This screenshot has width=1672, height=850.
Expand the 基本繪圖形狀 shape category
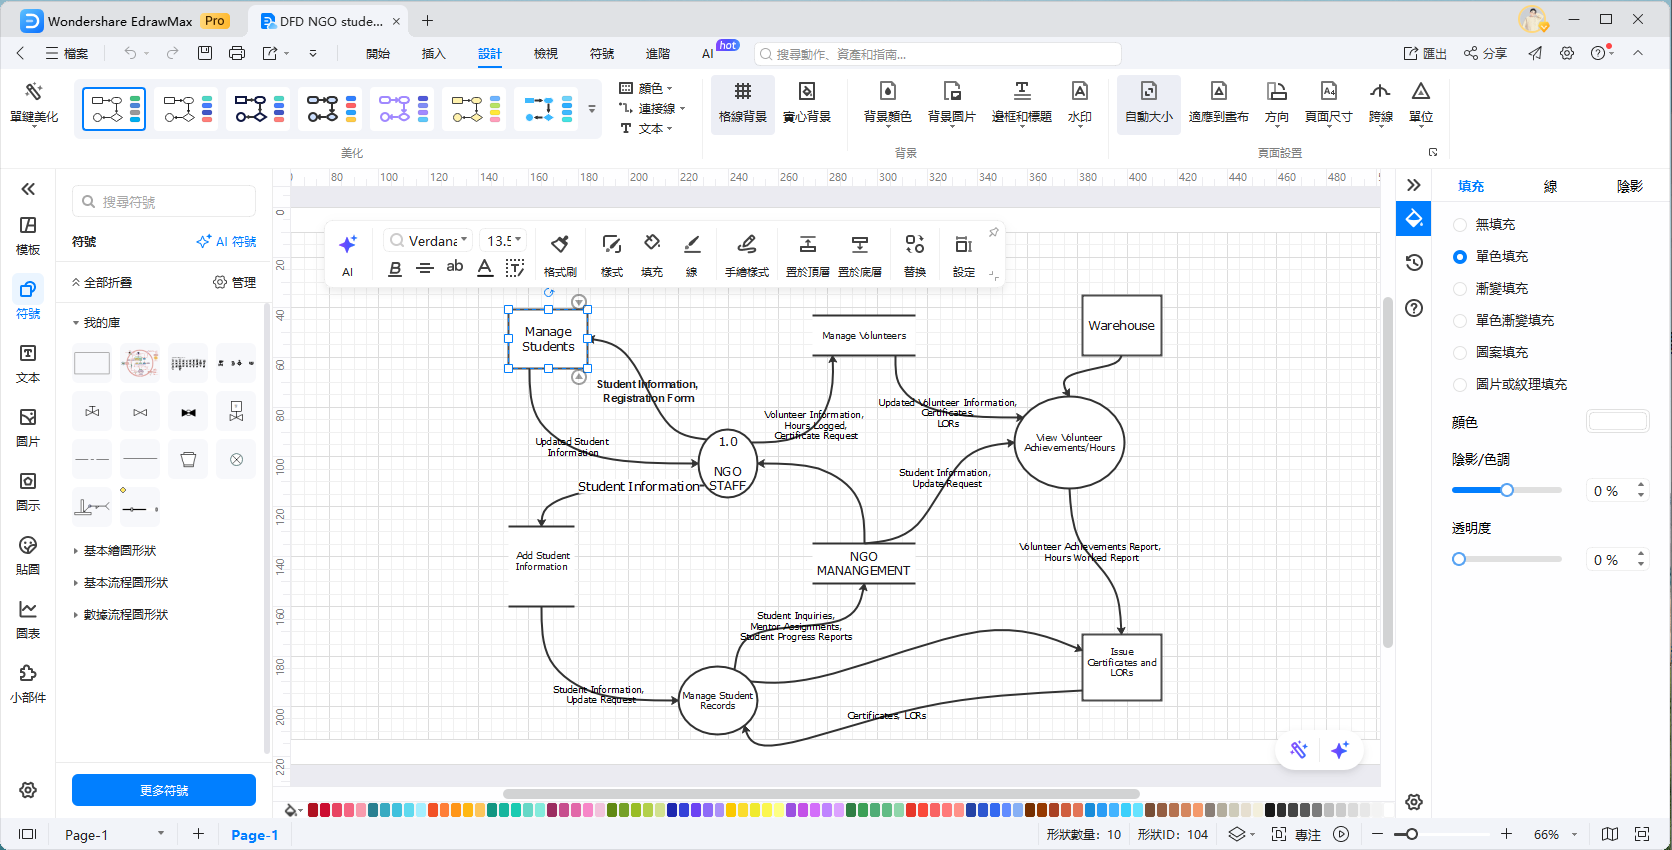point(119,551)
